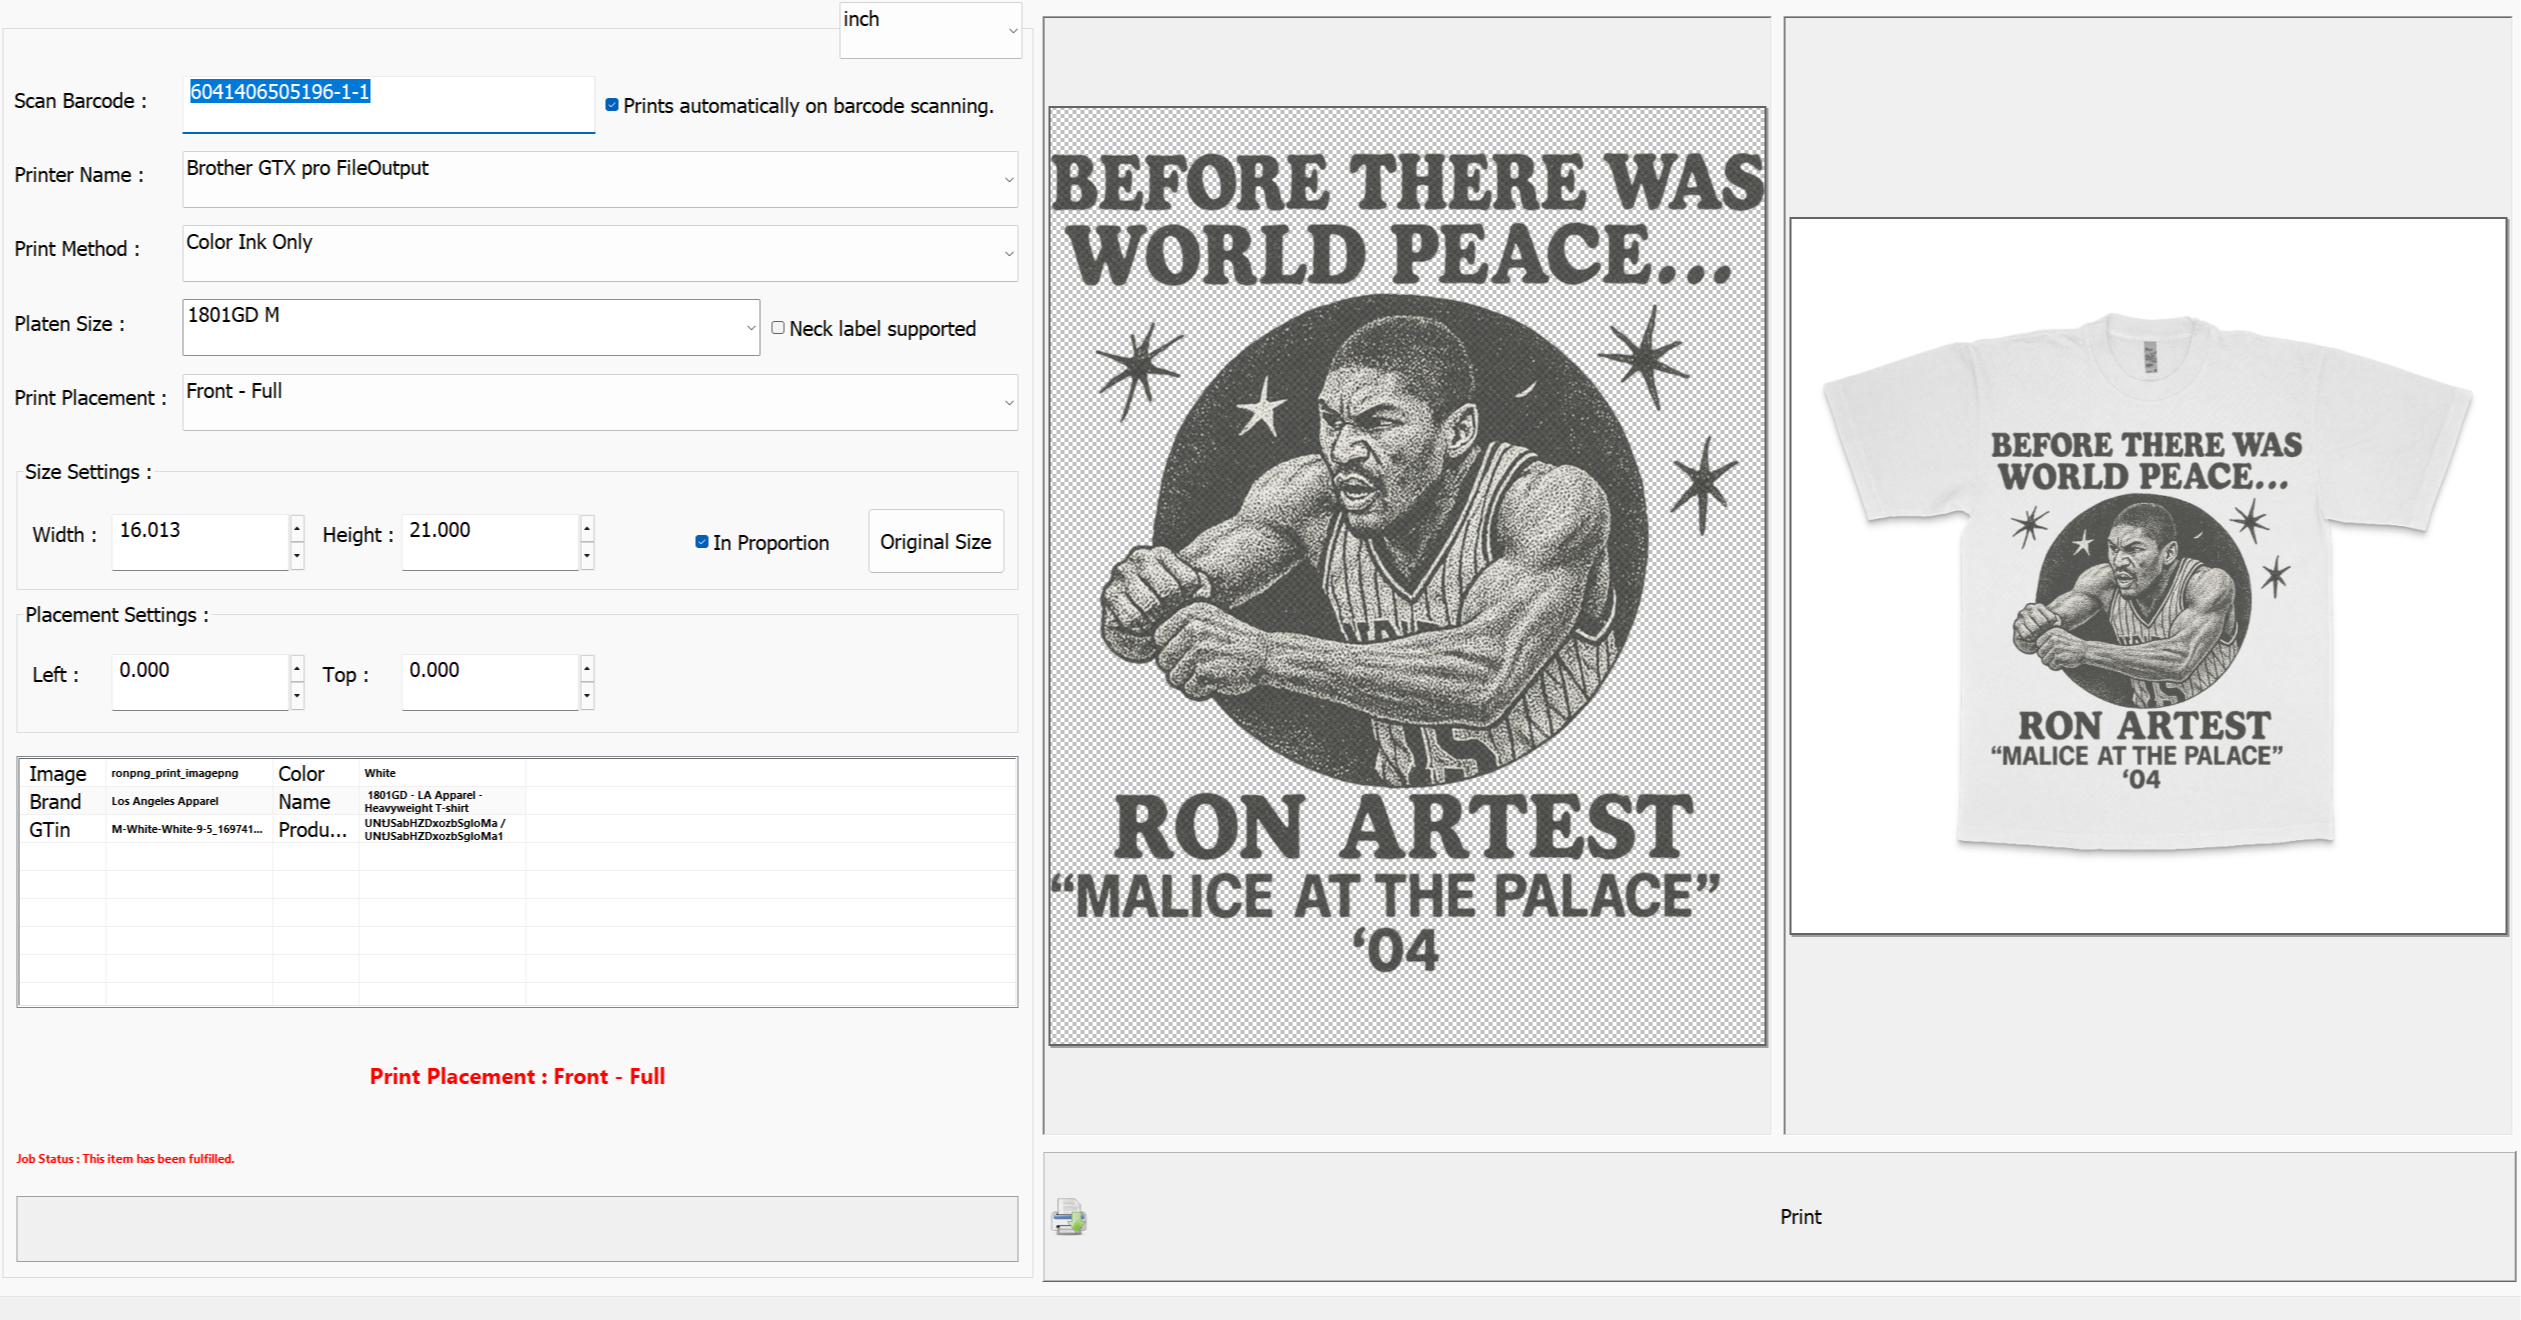Open the Platen Size dropdown

[750, 328]
